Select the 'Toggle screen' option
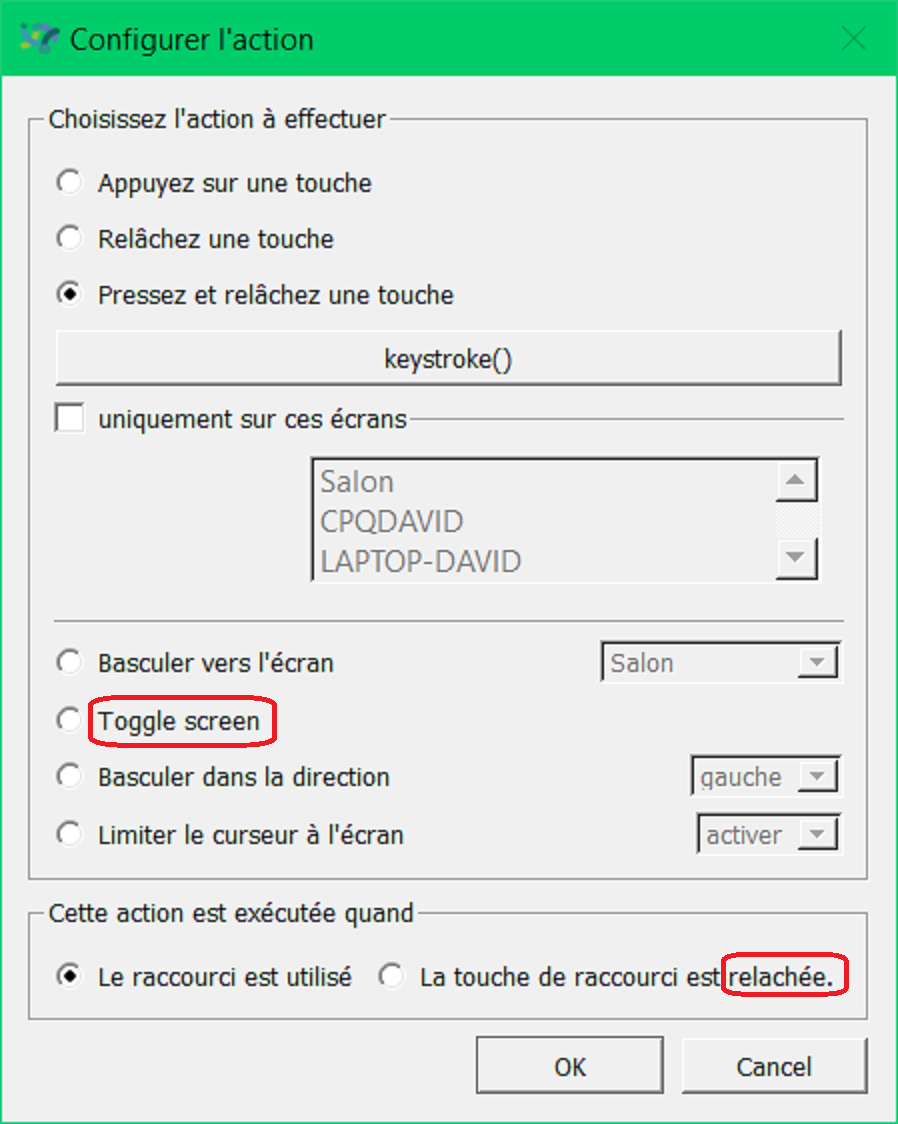Viewport: 898px width, 1124px height. pyautogui.click(x=68, y=720)
